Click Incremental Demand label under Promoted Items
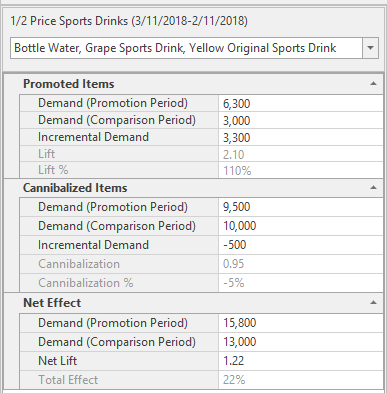This screenshot has width=387, height=393. click(x=93, y=137)
